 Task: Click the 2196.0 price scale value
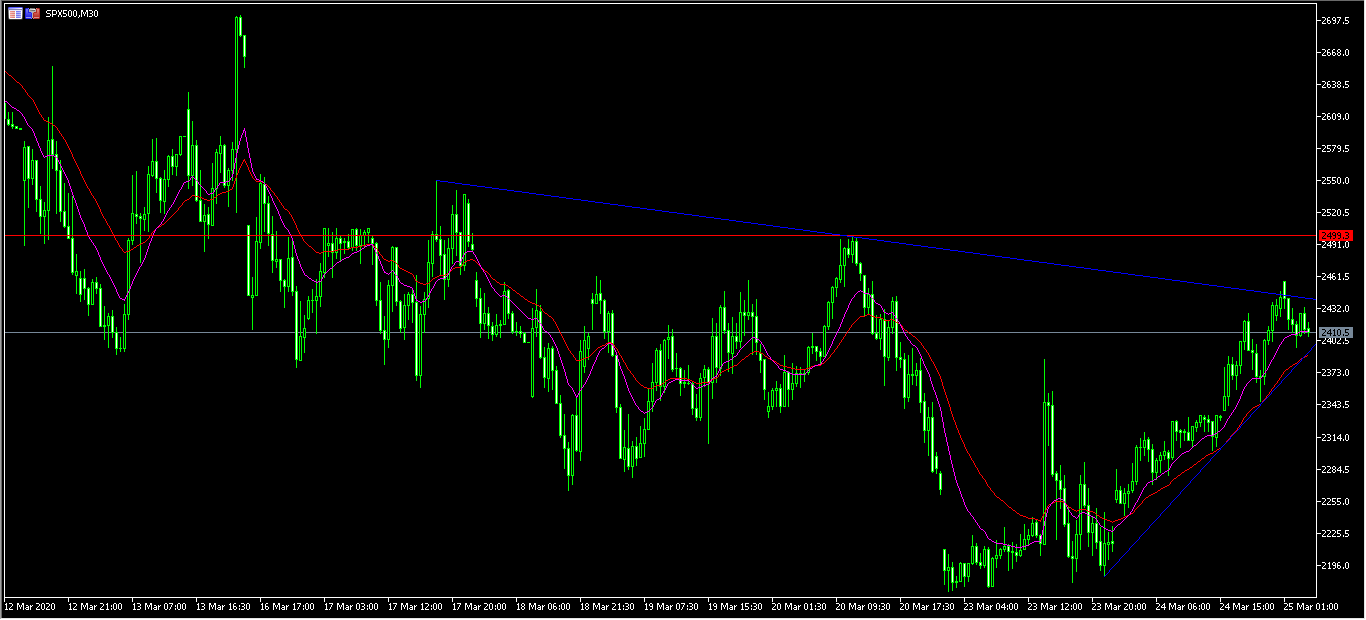click(x=1336, y=565)
